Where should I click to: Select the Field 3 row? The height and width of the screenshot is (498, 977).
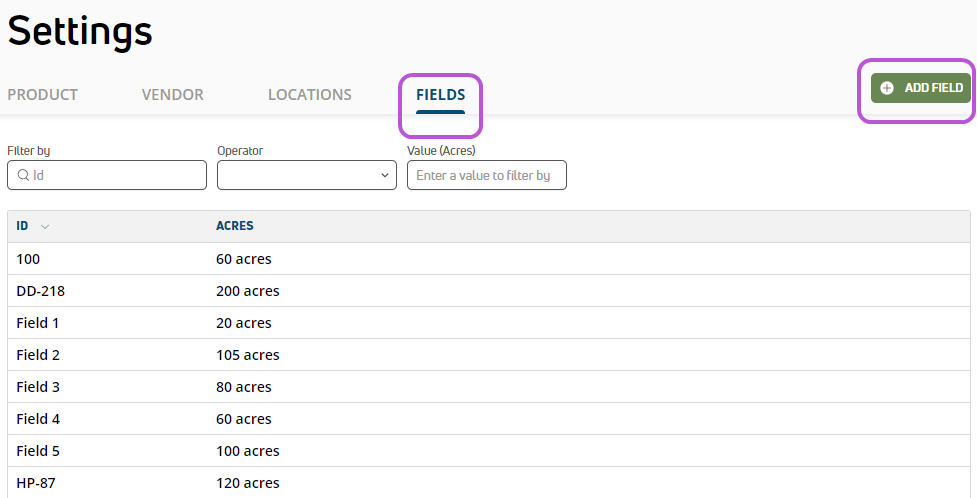(x=488, y=387)
